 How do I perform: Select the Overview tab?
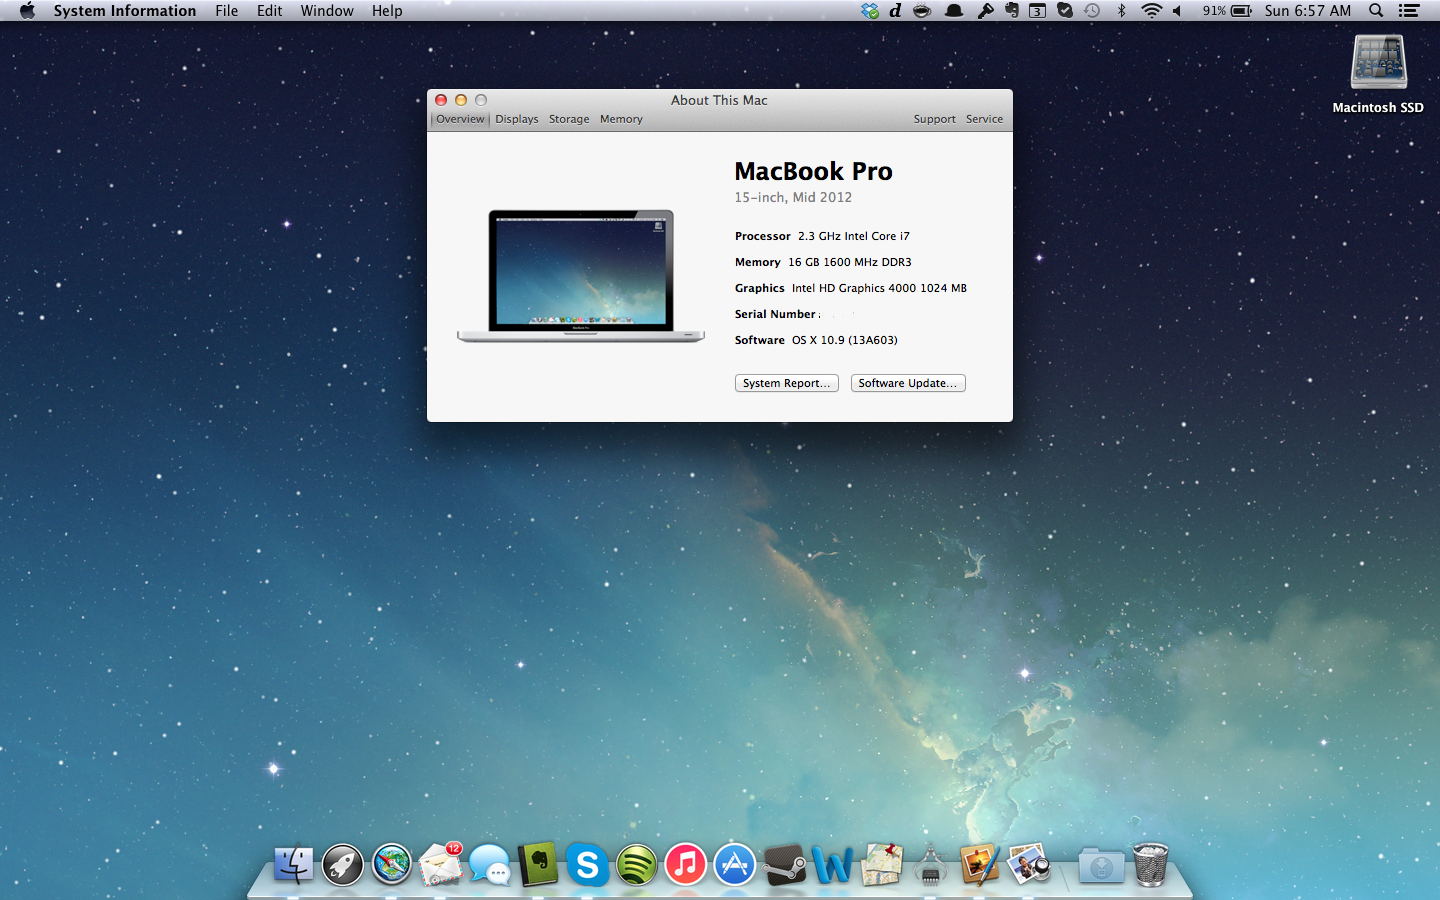(460, 119)
